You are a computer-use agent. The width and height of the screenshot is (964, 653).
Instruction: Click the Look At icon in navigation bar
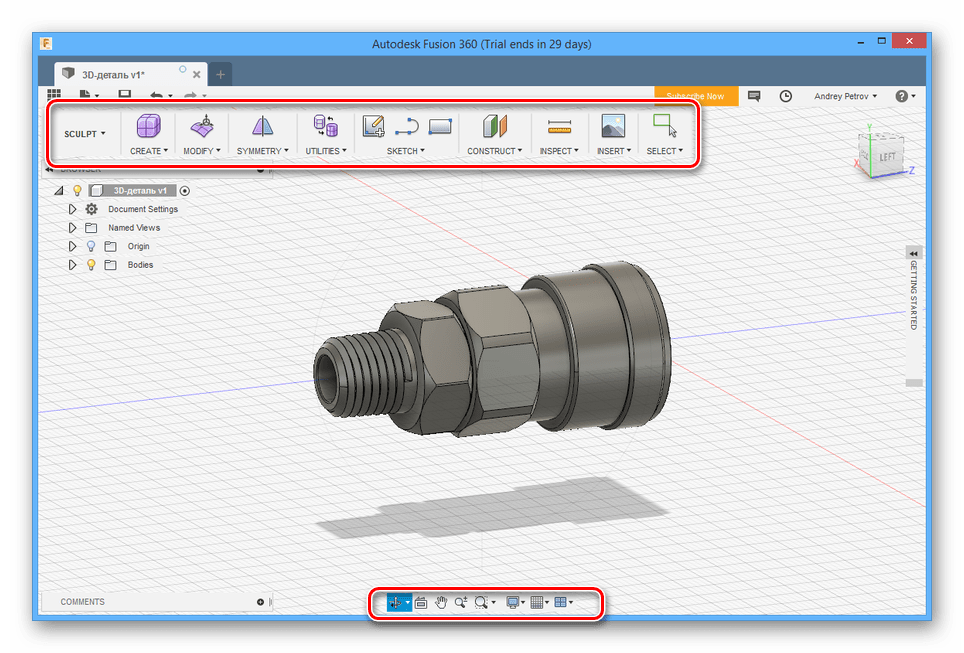coord(421,602)
